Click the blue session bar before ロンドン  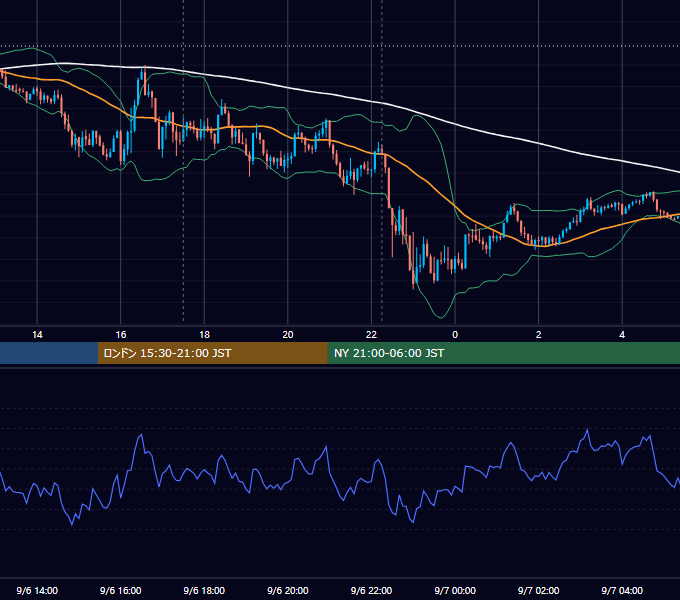pos(49,353)
